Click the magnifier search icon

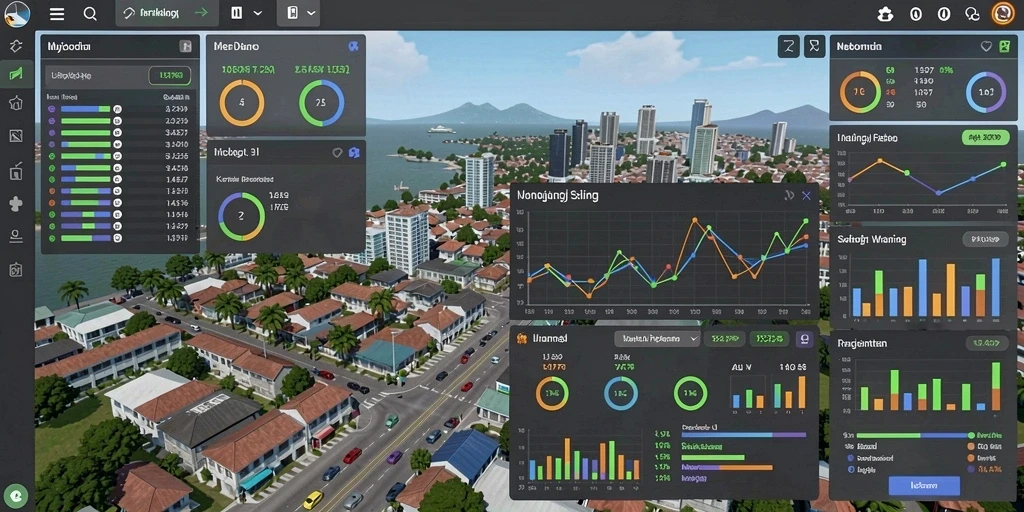point(91,14)
